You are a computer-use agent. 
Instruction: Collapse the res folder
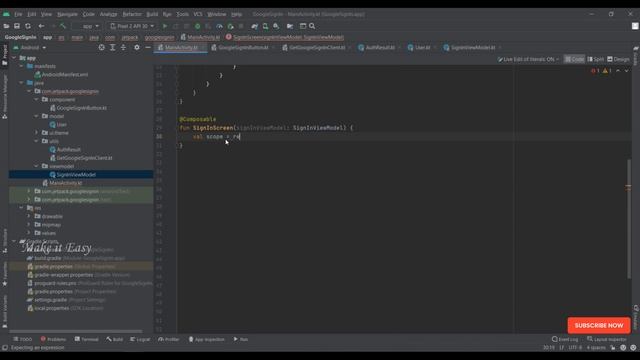point(22,208)
